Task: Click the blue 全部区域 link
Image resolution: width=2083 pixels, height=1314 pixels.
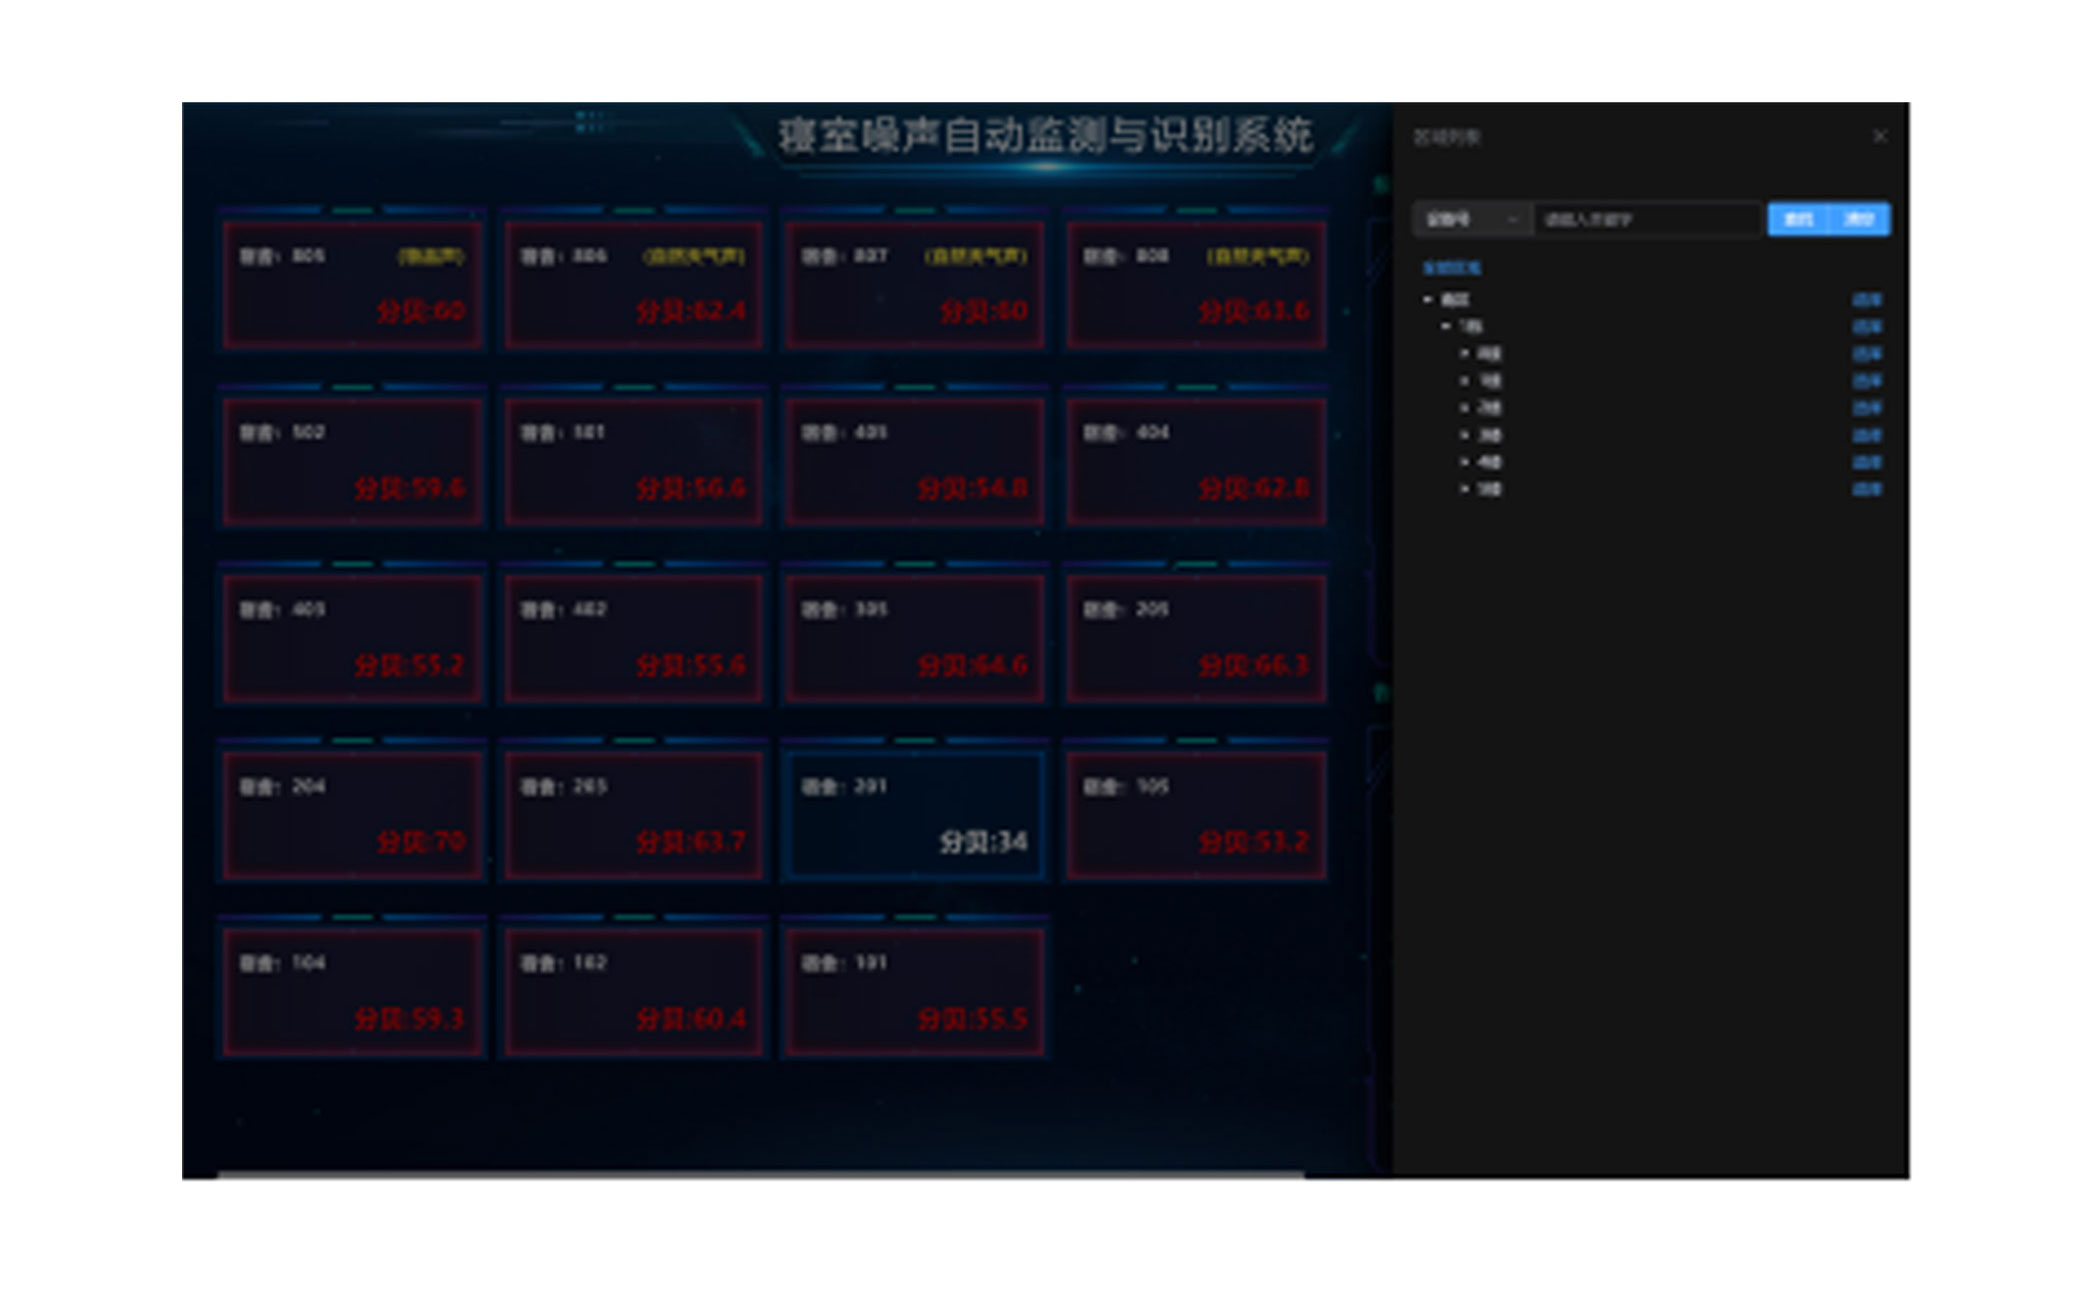Action: pyautogui.click(x=1451, y=268)
